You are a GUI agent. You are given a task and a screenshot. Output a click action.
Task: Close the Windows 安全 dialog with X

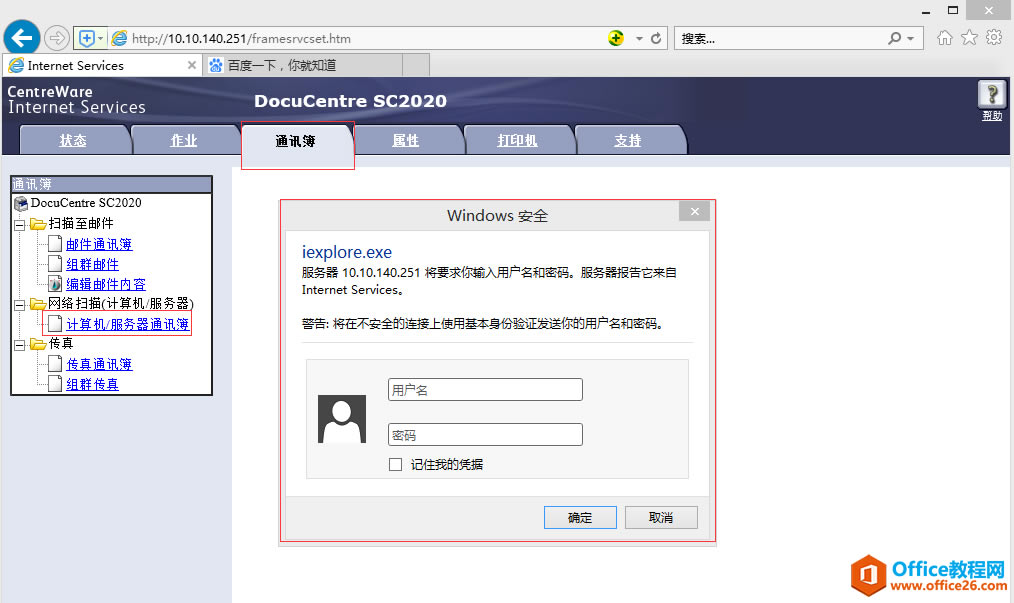coord(695,212)
